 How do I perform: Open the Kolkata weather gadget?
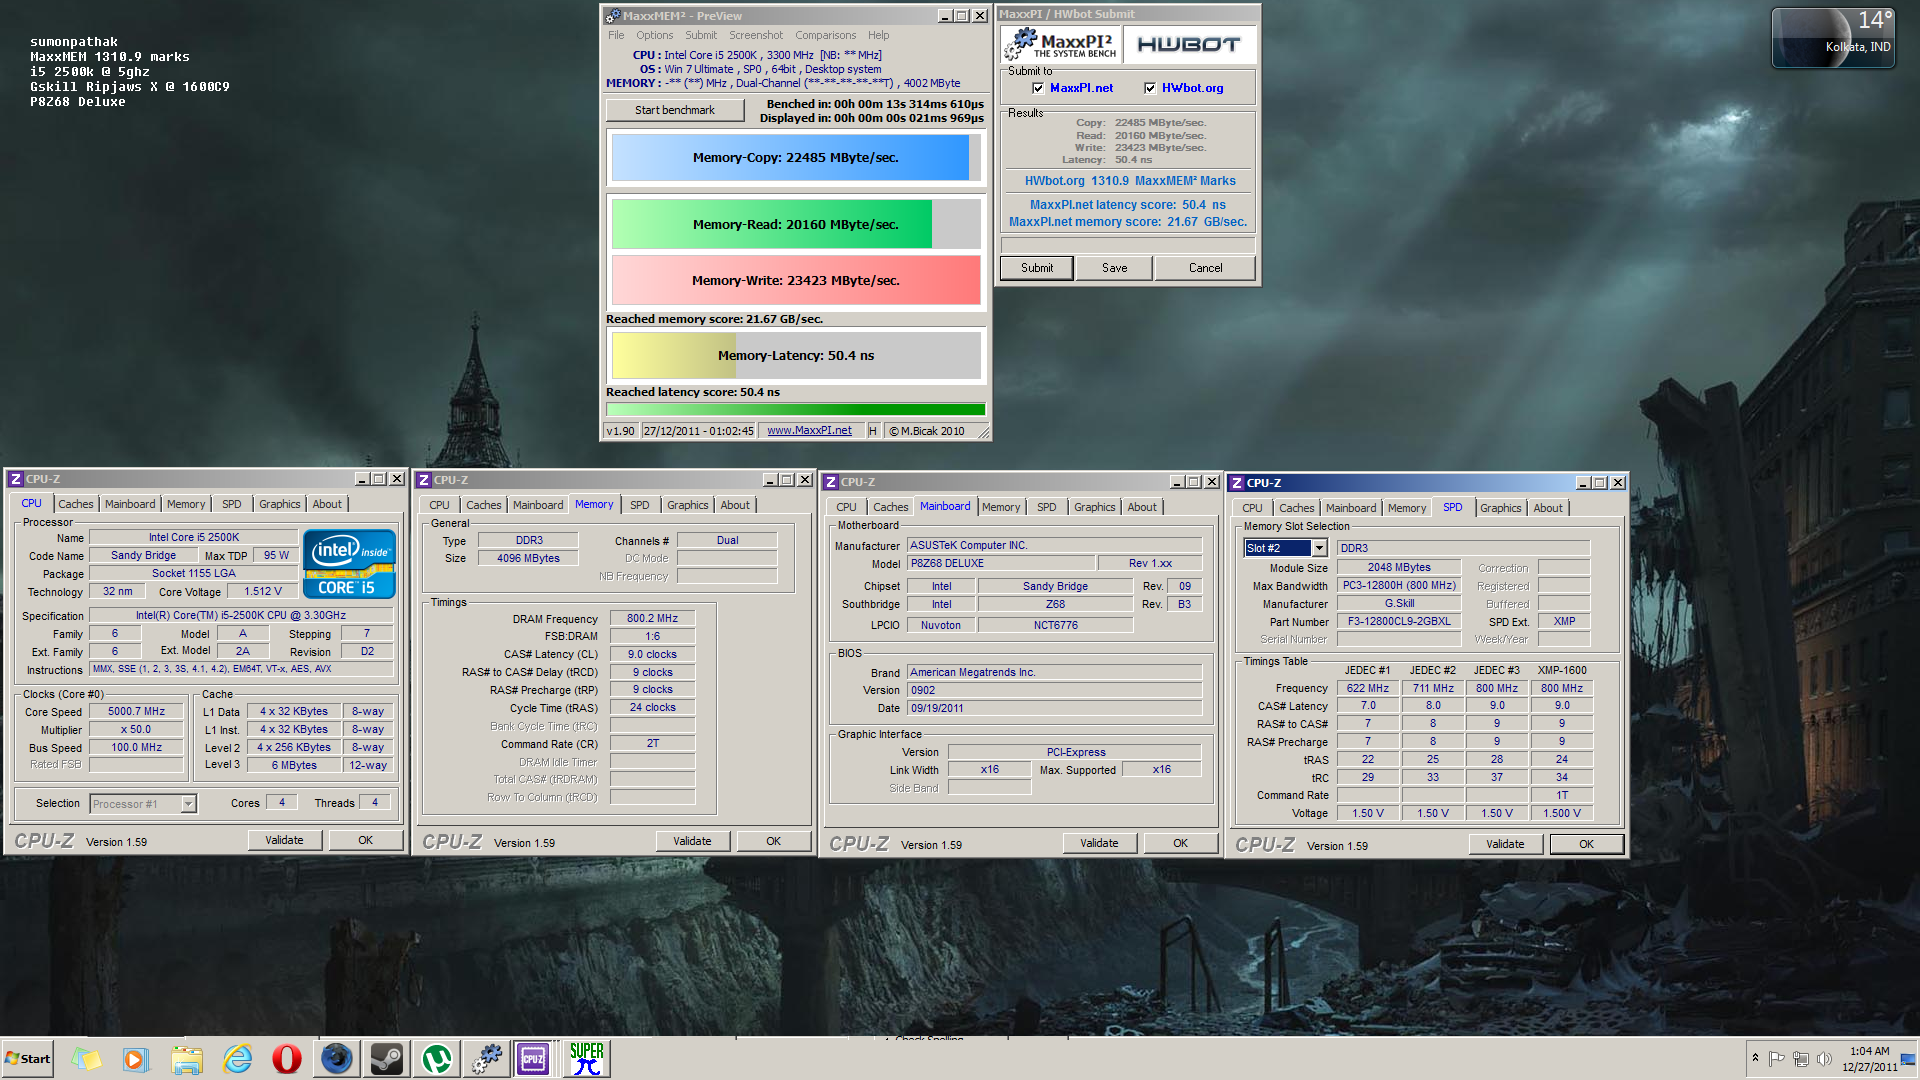coord(1833,38)
